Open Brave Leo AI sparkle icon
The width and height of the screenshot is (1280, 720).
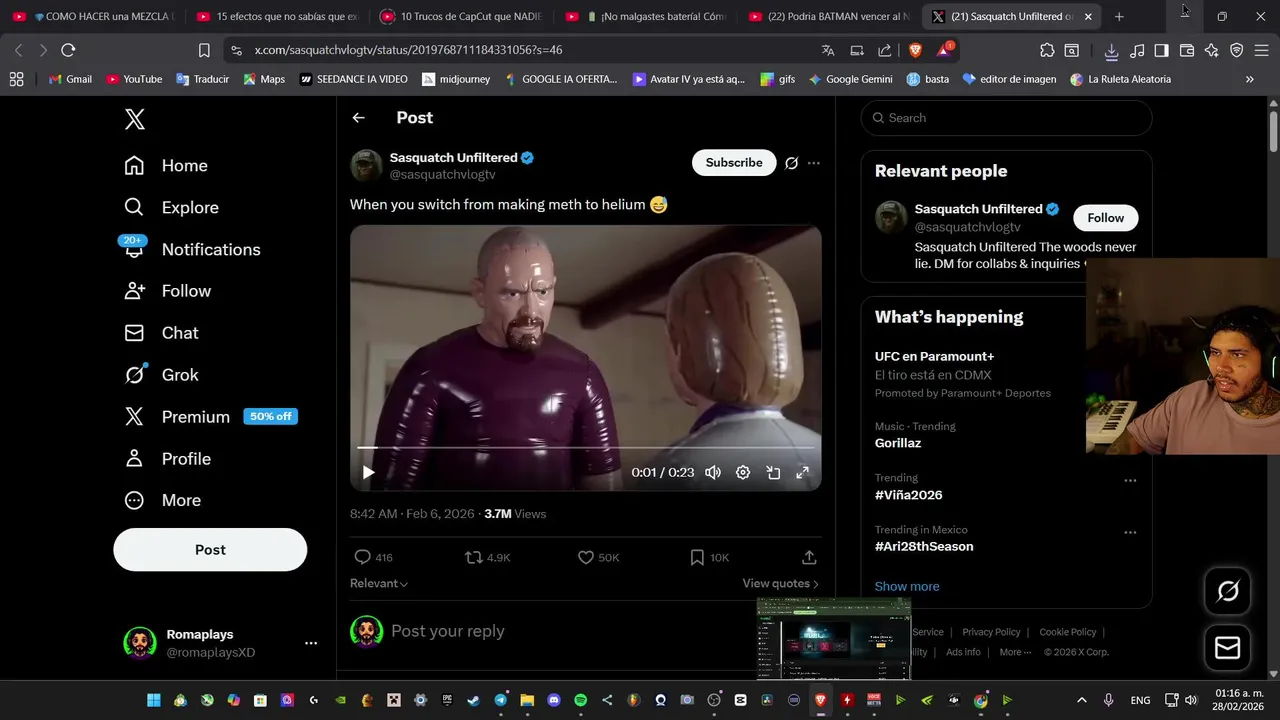click(1212, 50)
